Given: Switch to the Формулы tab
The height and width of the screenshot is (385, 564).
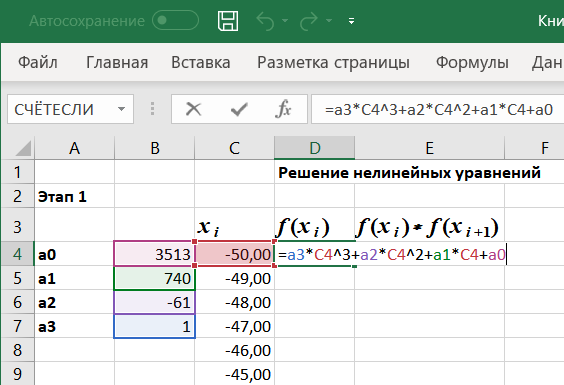Looking at the screenshot, I should point(472,62).
